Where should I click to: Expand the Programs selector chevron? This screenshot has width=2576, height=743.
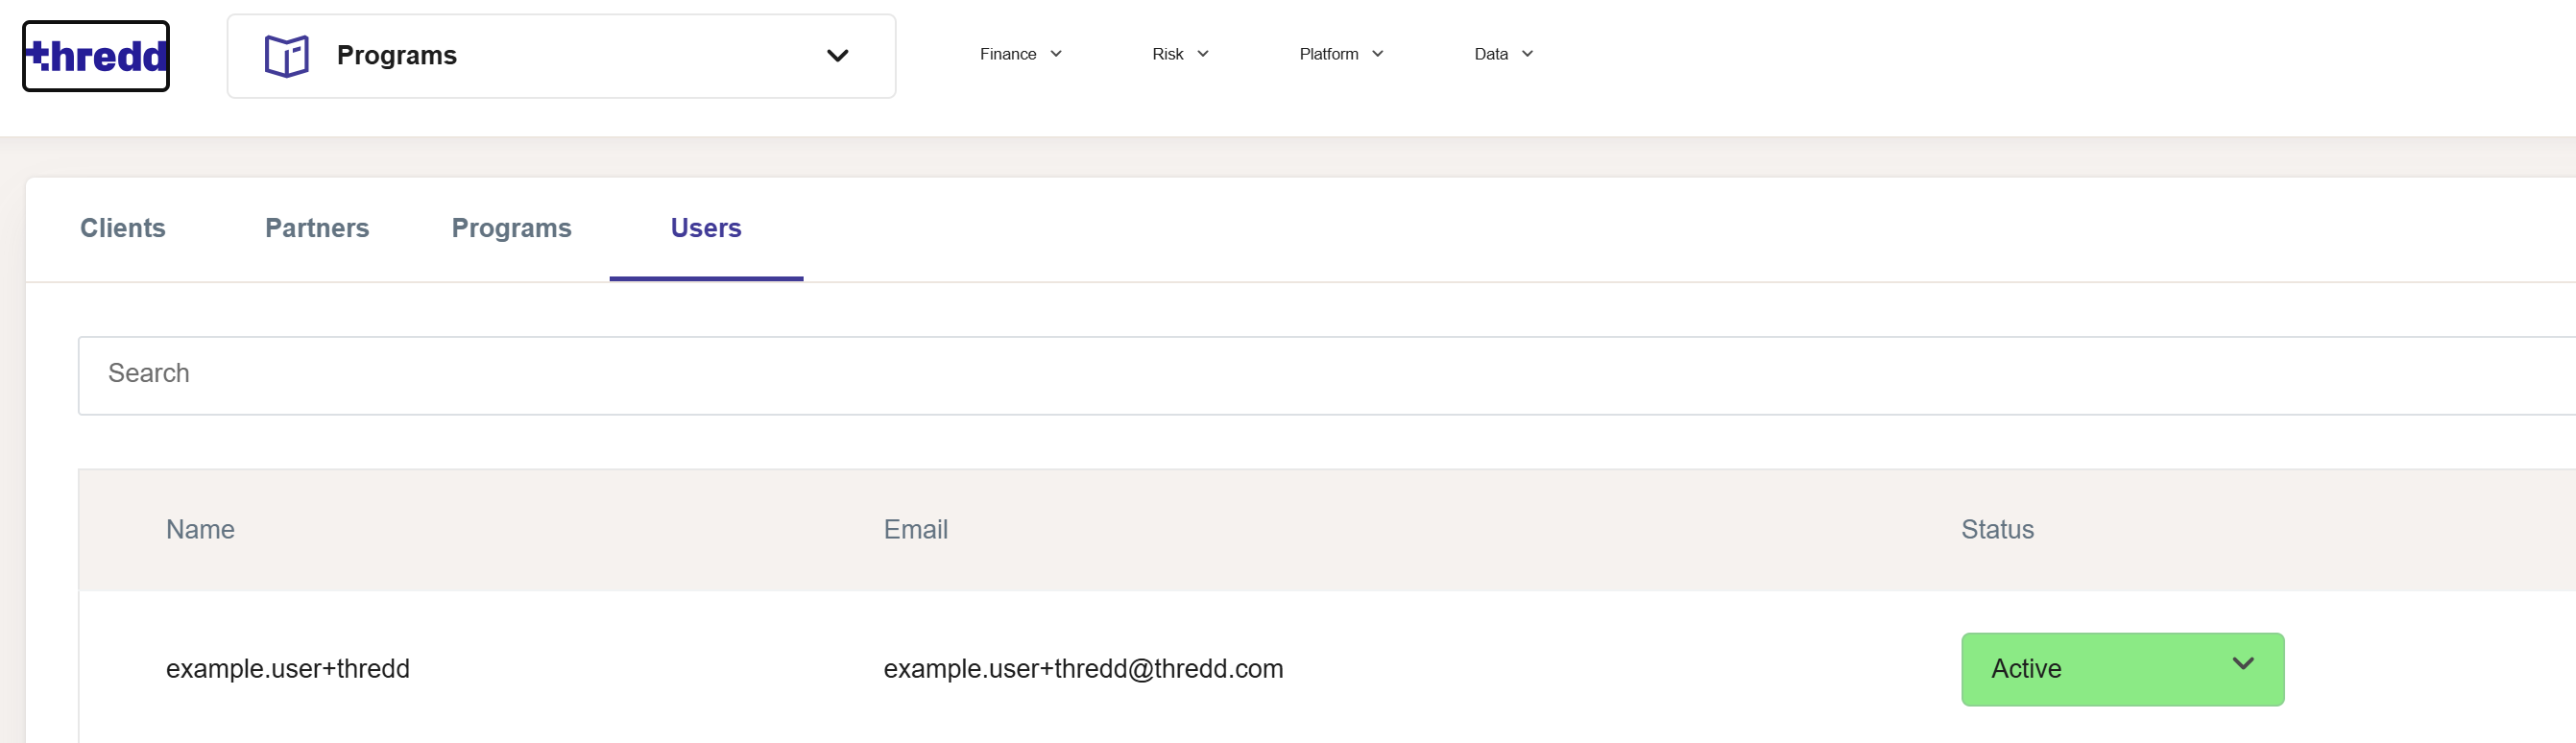click(x=838, y=56)
